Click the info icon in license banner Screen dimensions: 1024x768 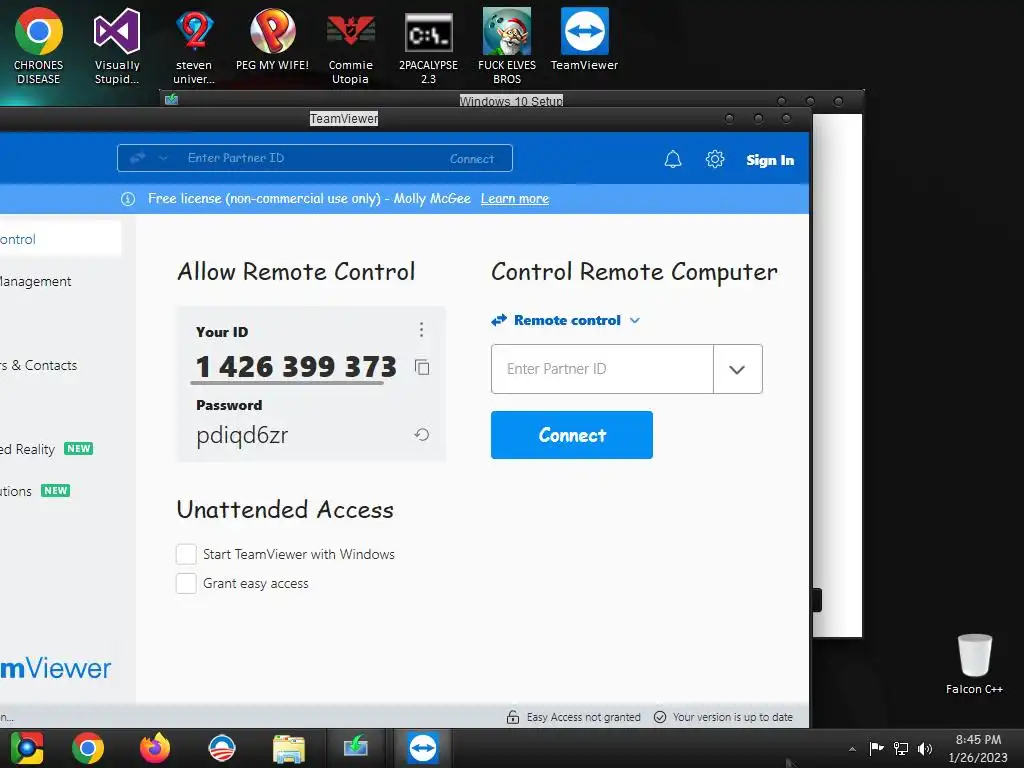point(128,199)
